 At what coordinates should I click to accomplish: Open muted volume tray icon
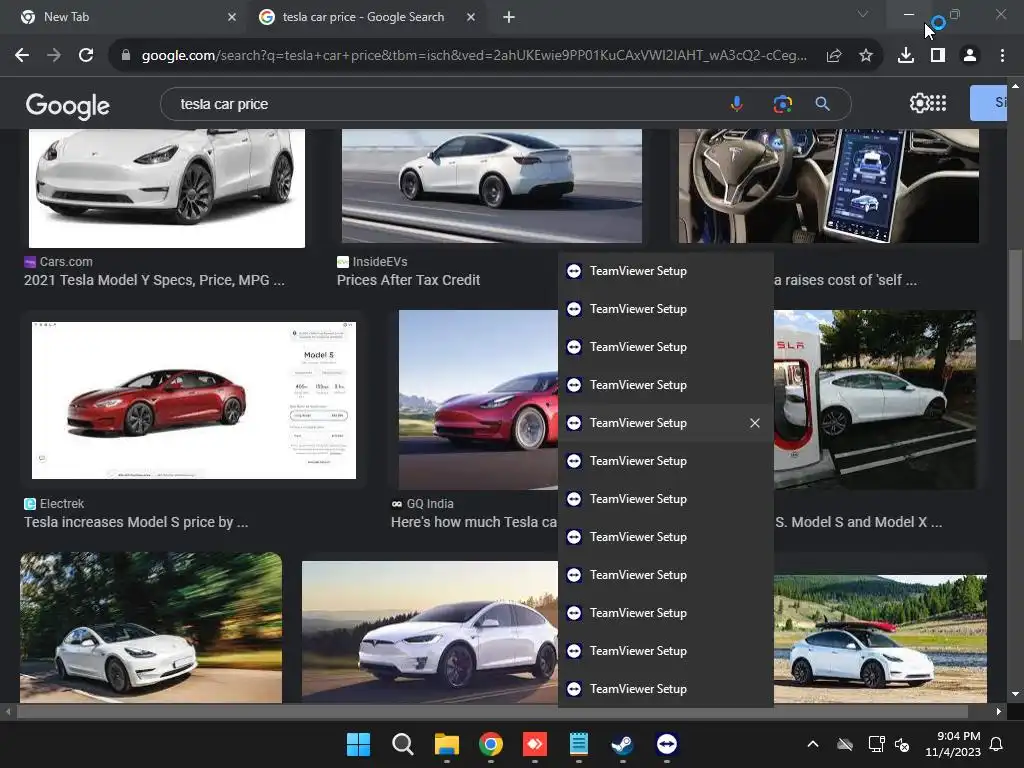[903, 744]
